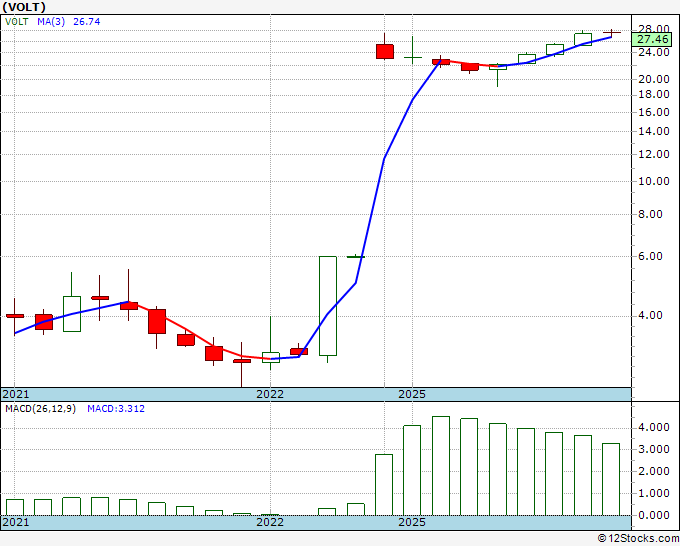Click the 14.00 price axis label
680x546 pixels.
point(654,131)
